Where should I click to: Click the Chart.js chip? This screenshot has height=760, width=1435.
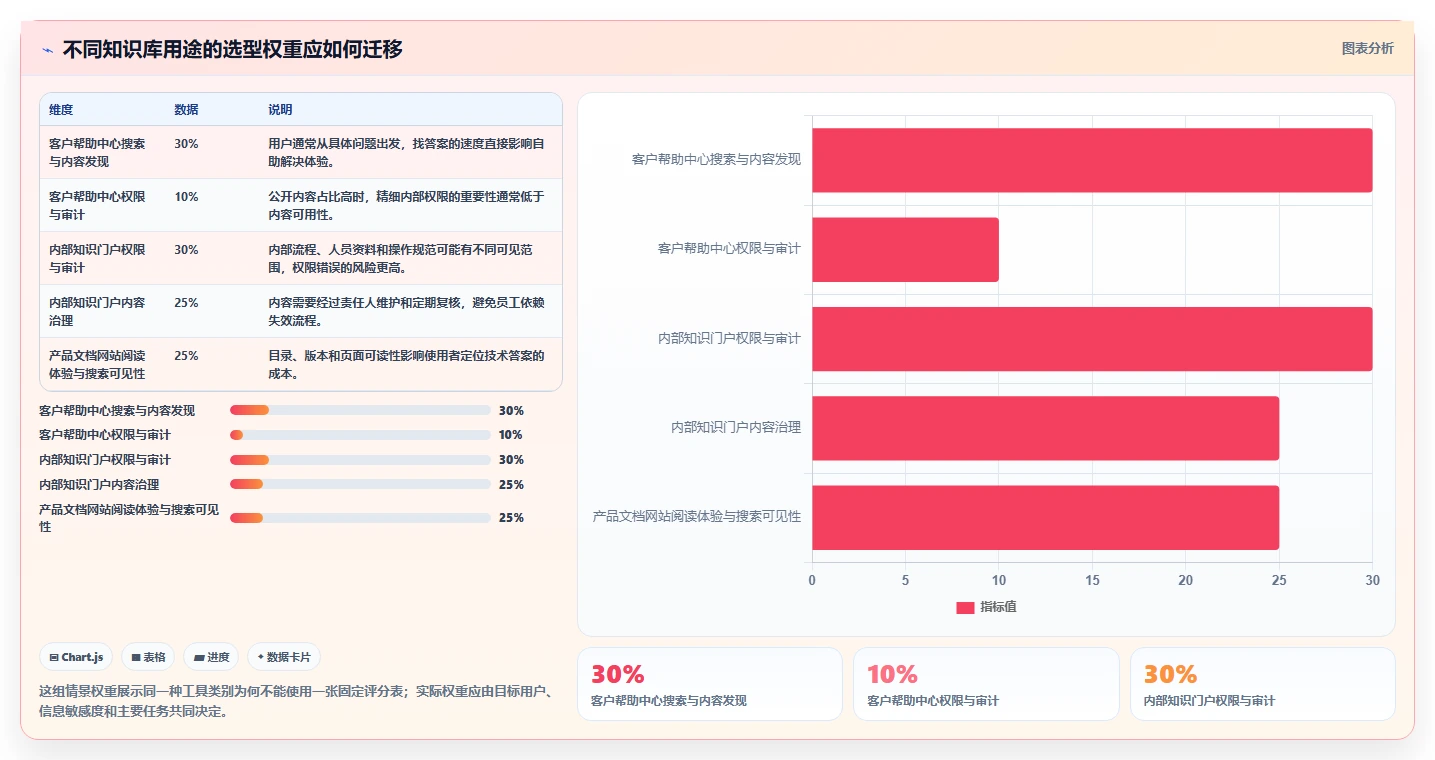(77, 657)
